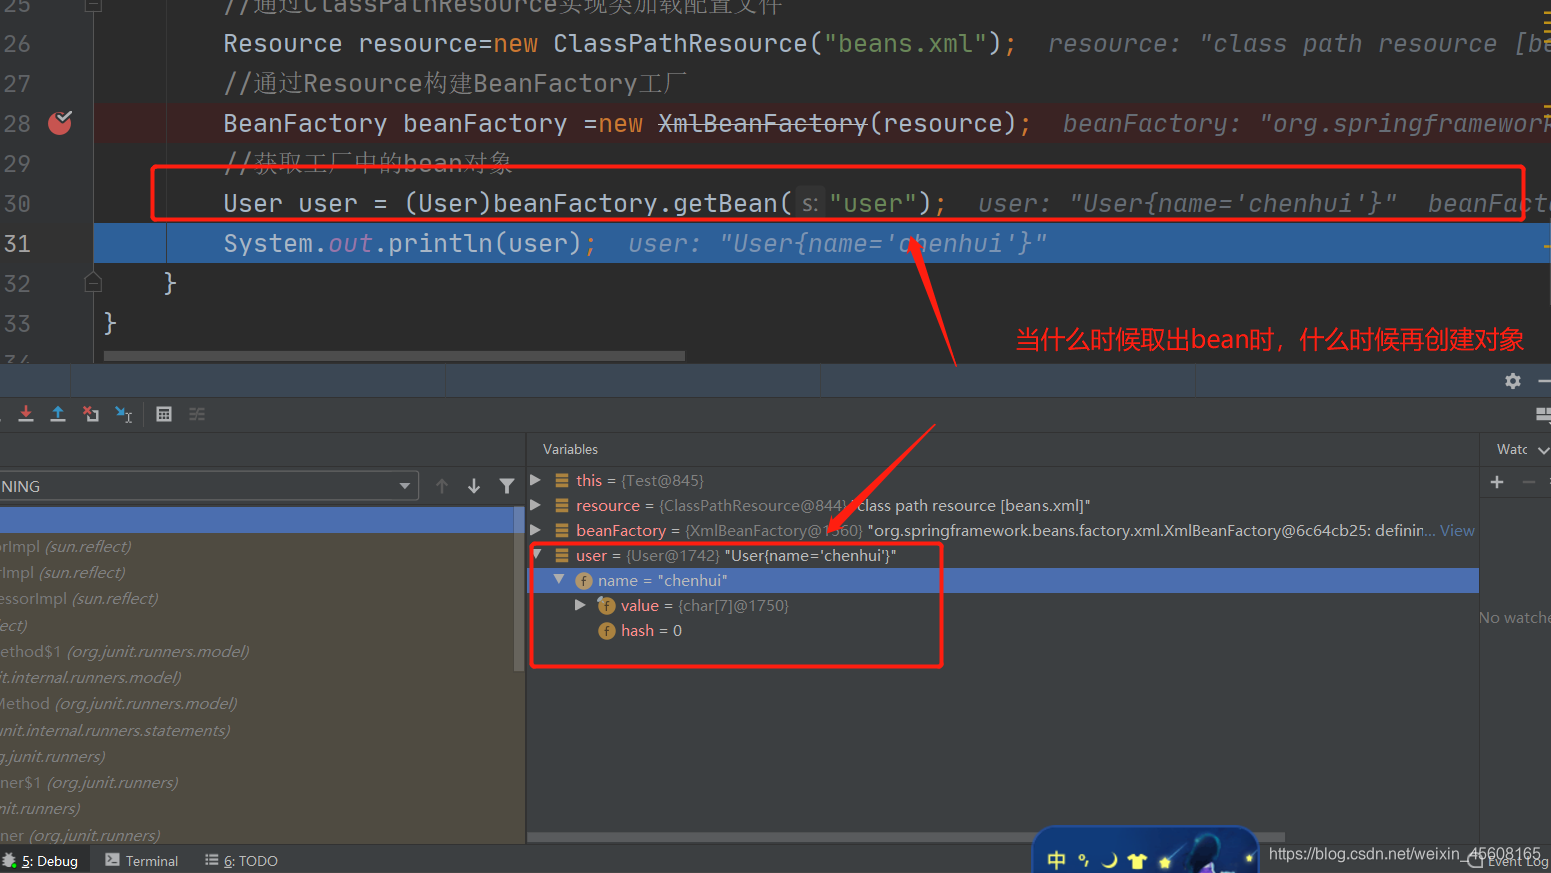Click the shirt skin icon in input method bar

1137,861
